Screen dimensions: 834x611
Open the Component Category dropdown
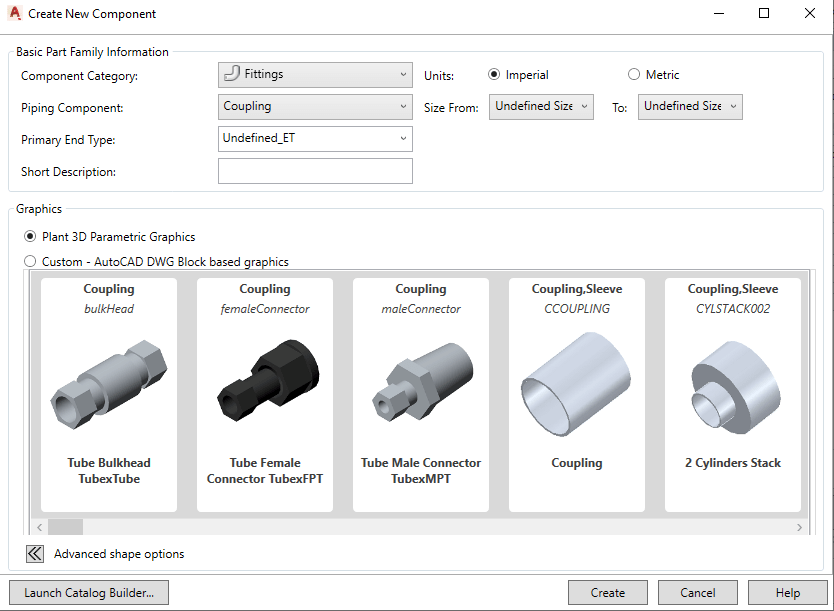[x=315, y=75]
